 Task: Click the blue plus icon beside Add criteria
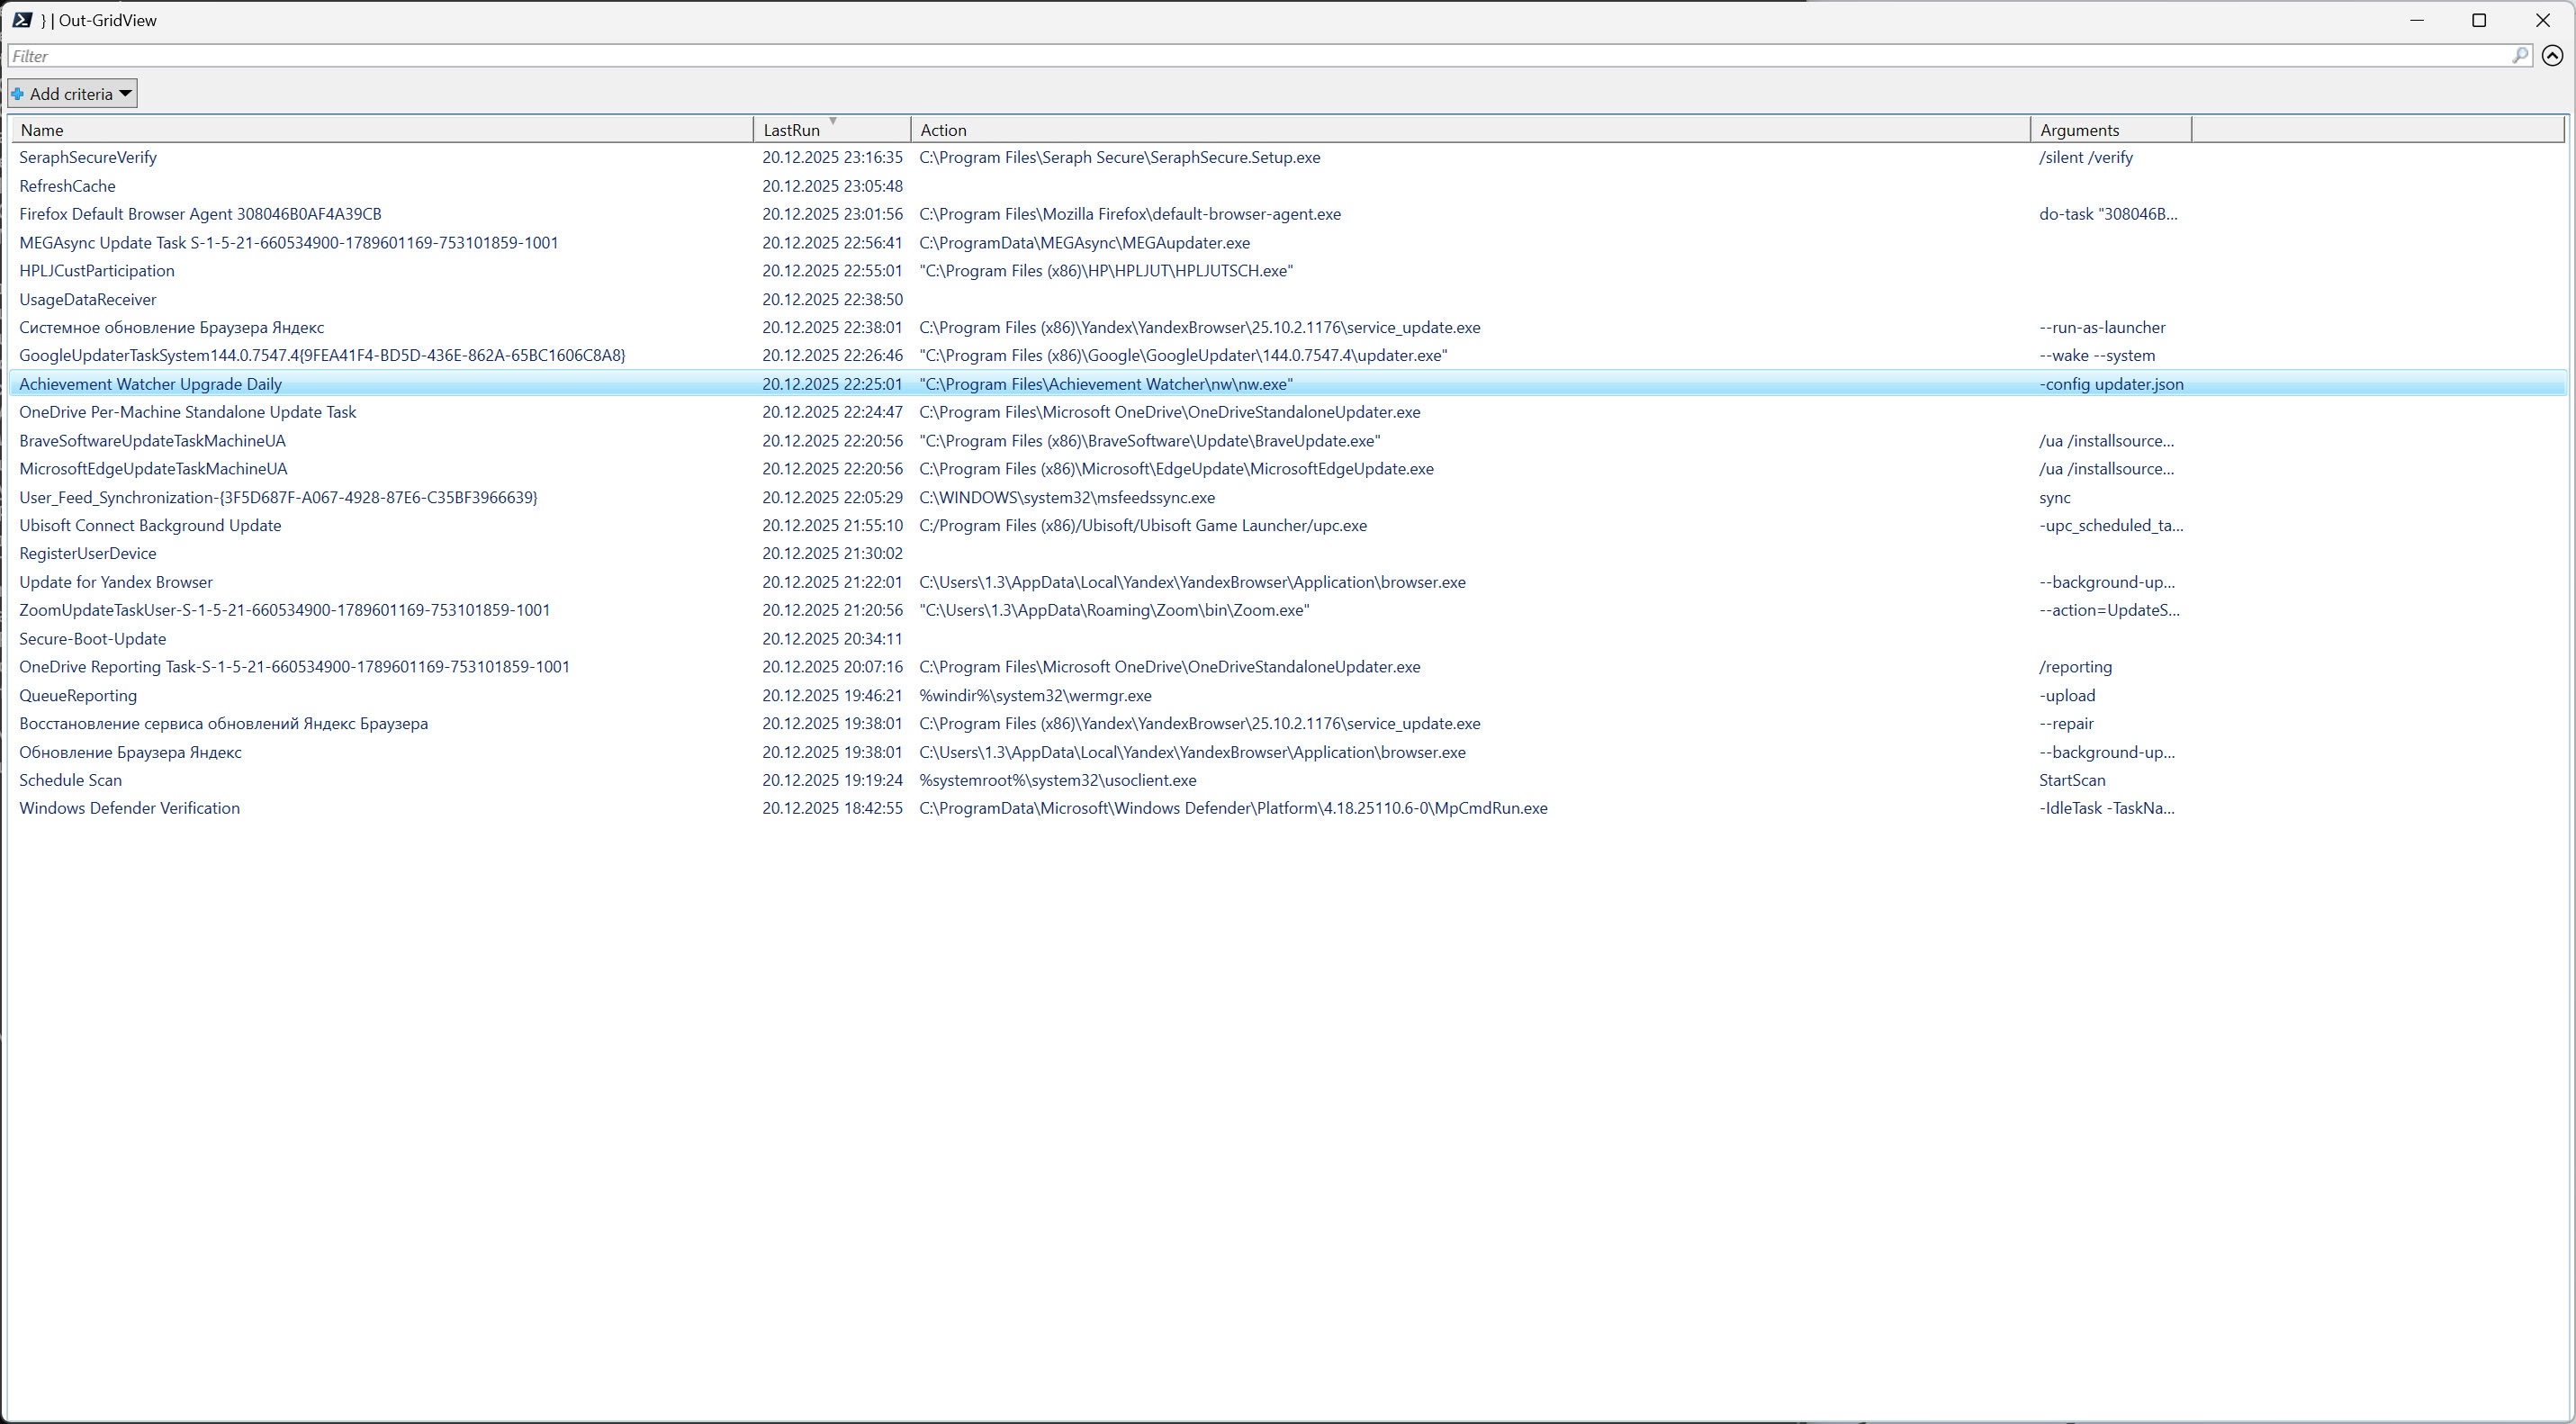18,94
